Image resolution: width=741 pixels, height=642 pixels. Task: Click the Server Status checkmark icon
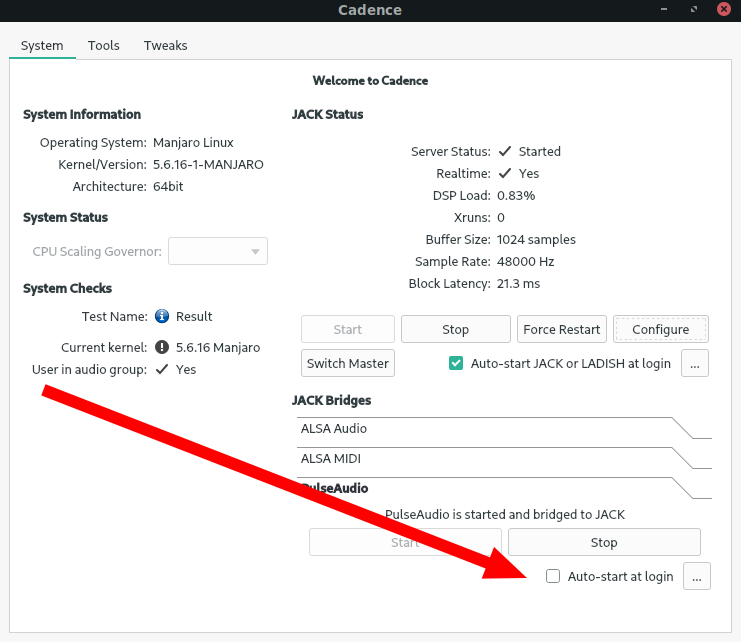[505, 151]
